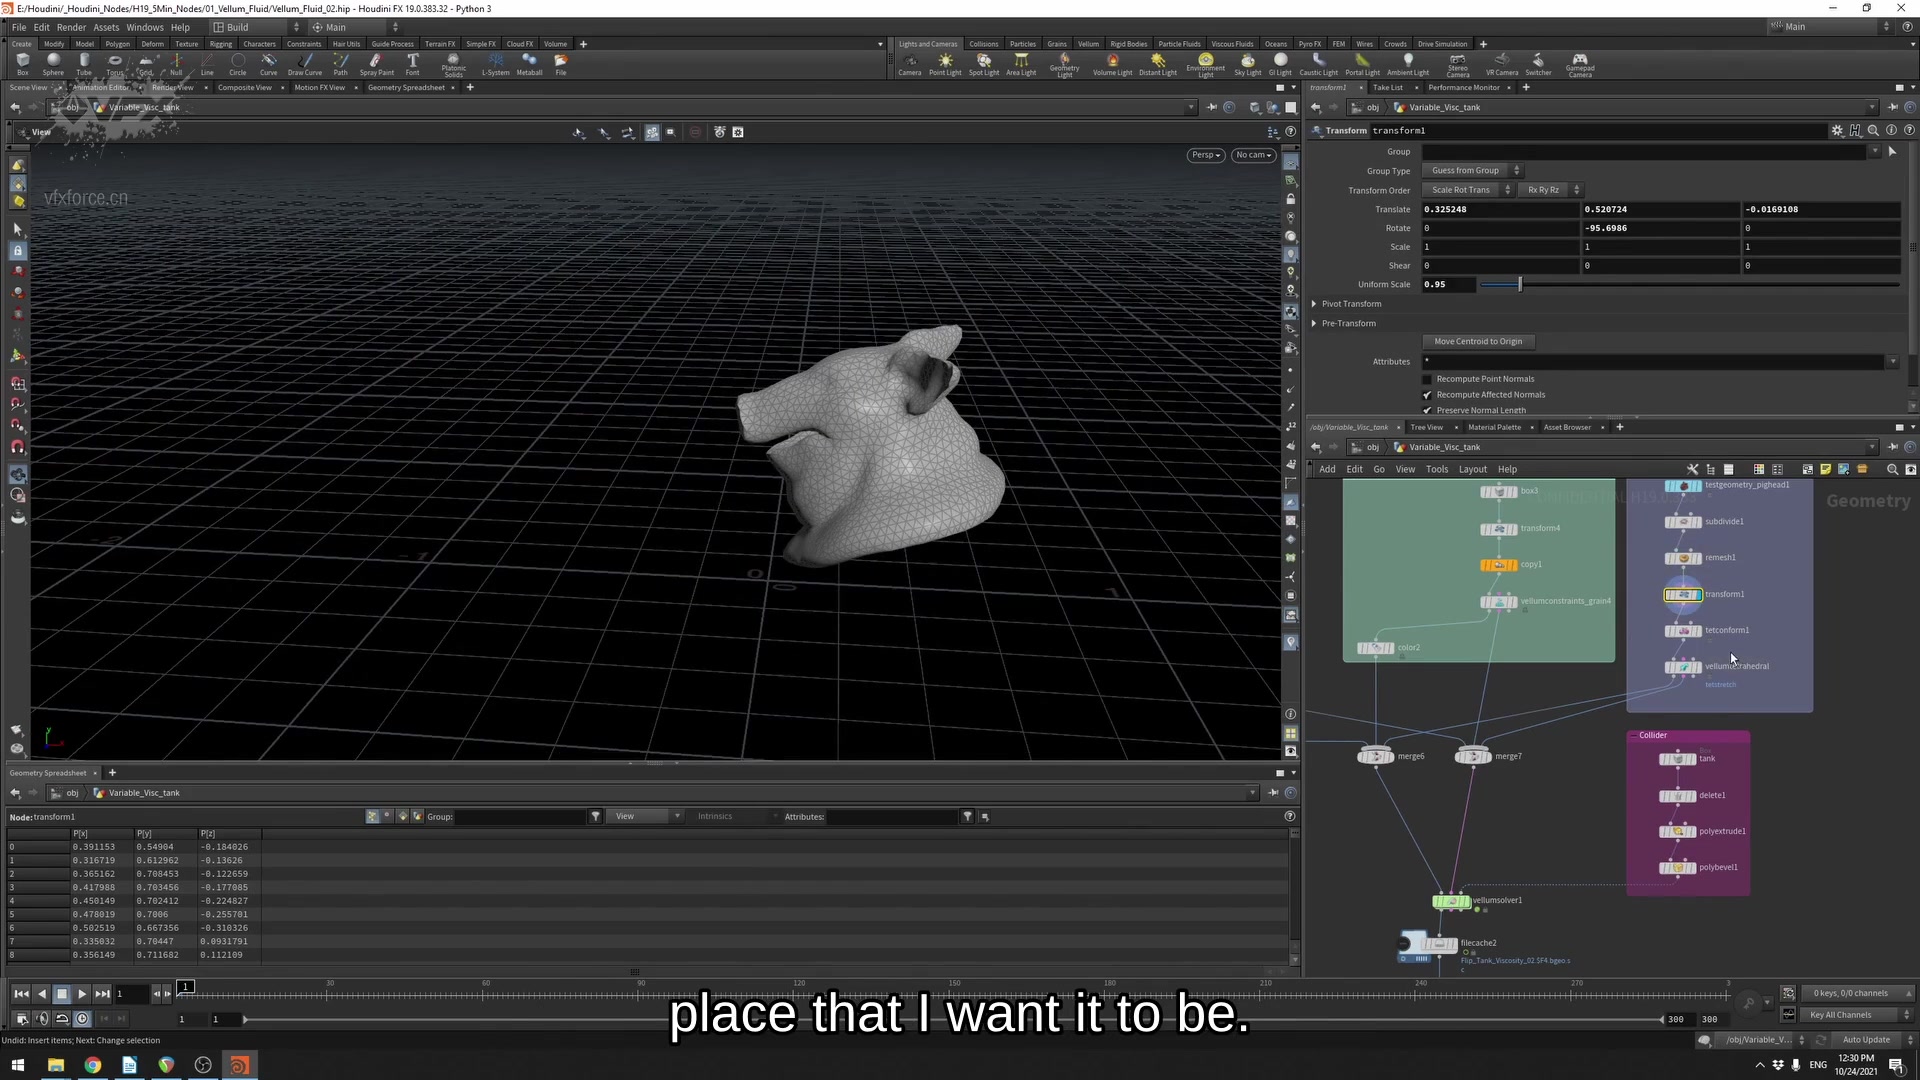1920x1080 pixels.
Task: Add an Environment Light from the shelf
Action: [1205, 65]
